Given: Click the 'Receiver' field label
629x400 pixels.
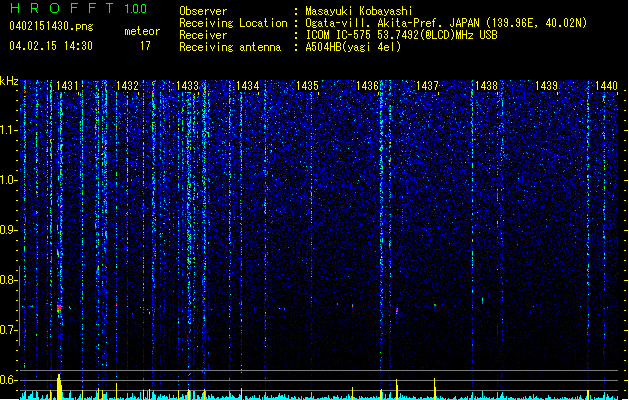Looking at the screenshot, I should (x=203, y=35).
